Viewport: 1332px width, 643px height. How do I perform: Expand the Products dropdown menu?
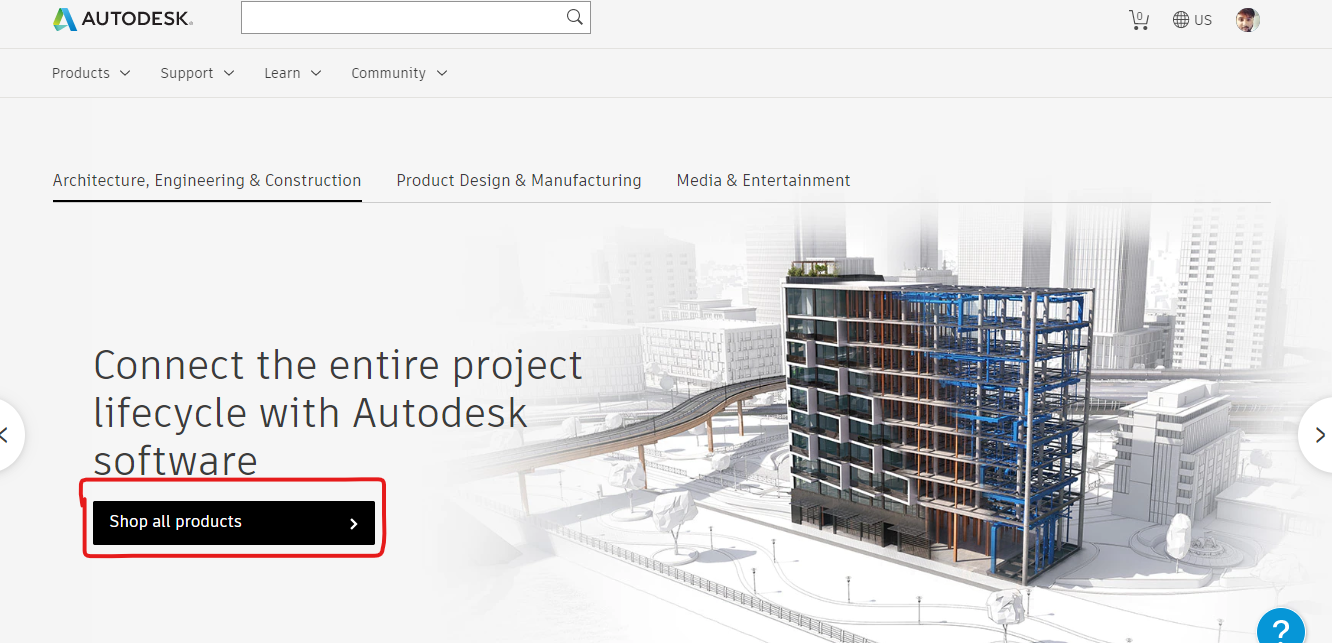pyautogui.click(x=91, y=73)
